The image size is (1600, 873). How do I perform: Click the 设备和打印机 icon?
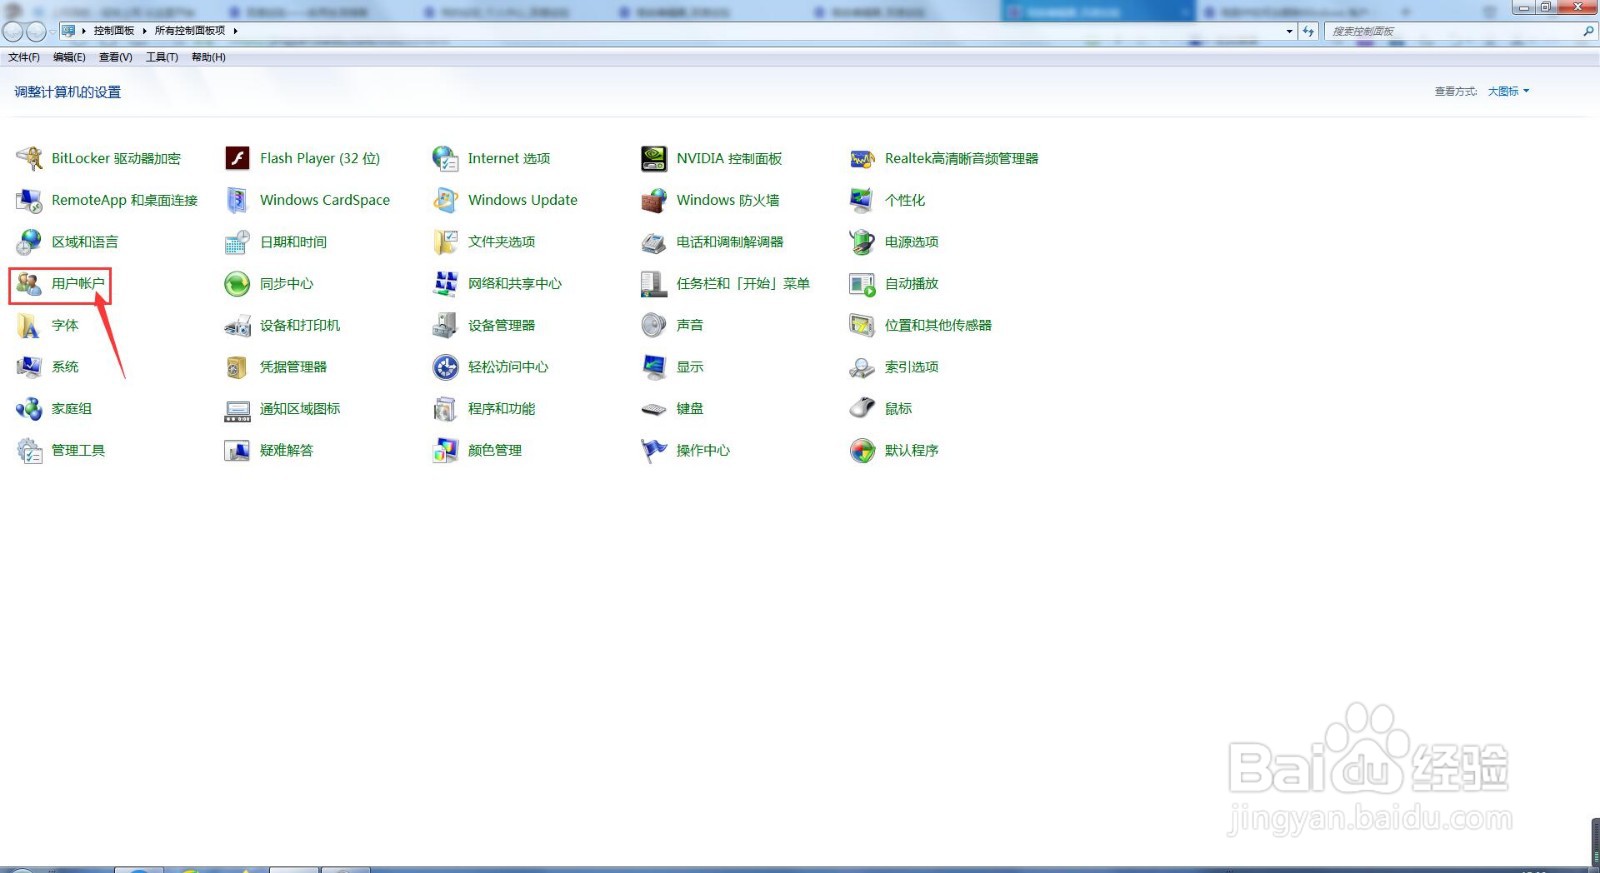click(237, 326)
